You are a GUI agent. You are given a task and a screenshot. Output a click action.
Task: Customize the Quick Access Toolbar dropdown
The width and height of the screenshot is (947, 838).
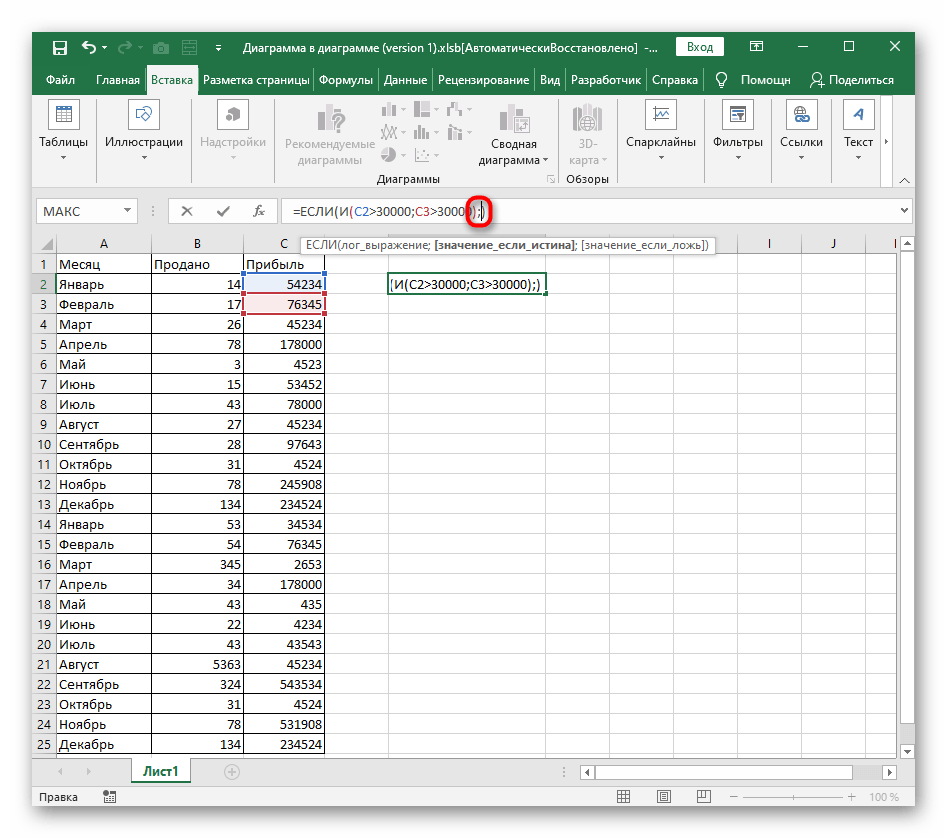(x=218, y=48)
